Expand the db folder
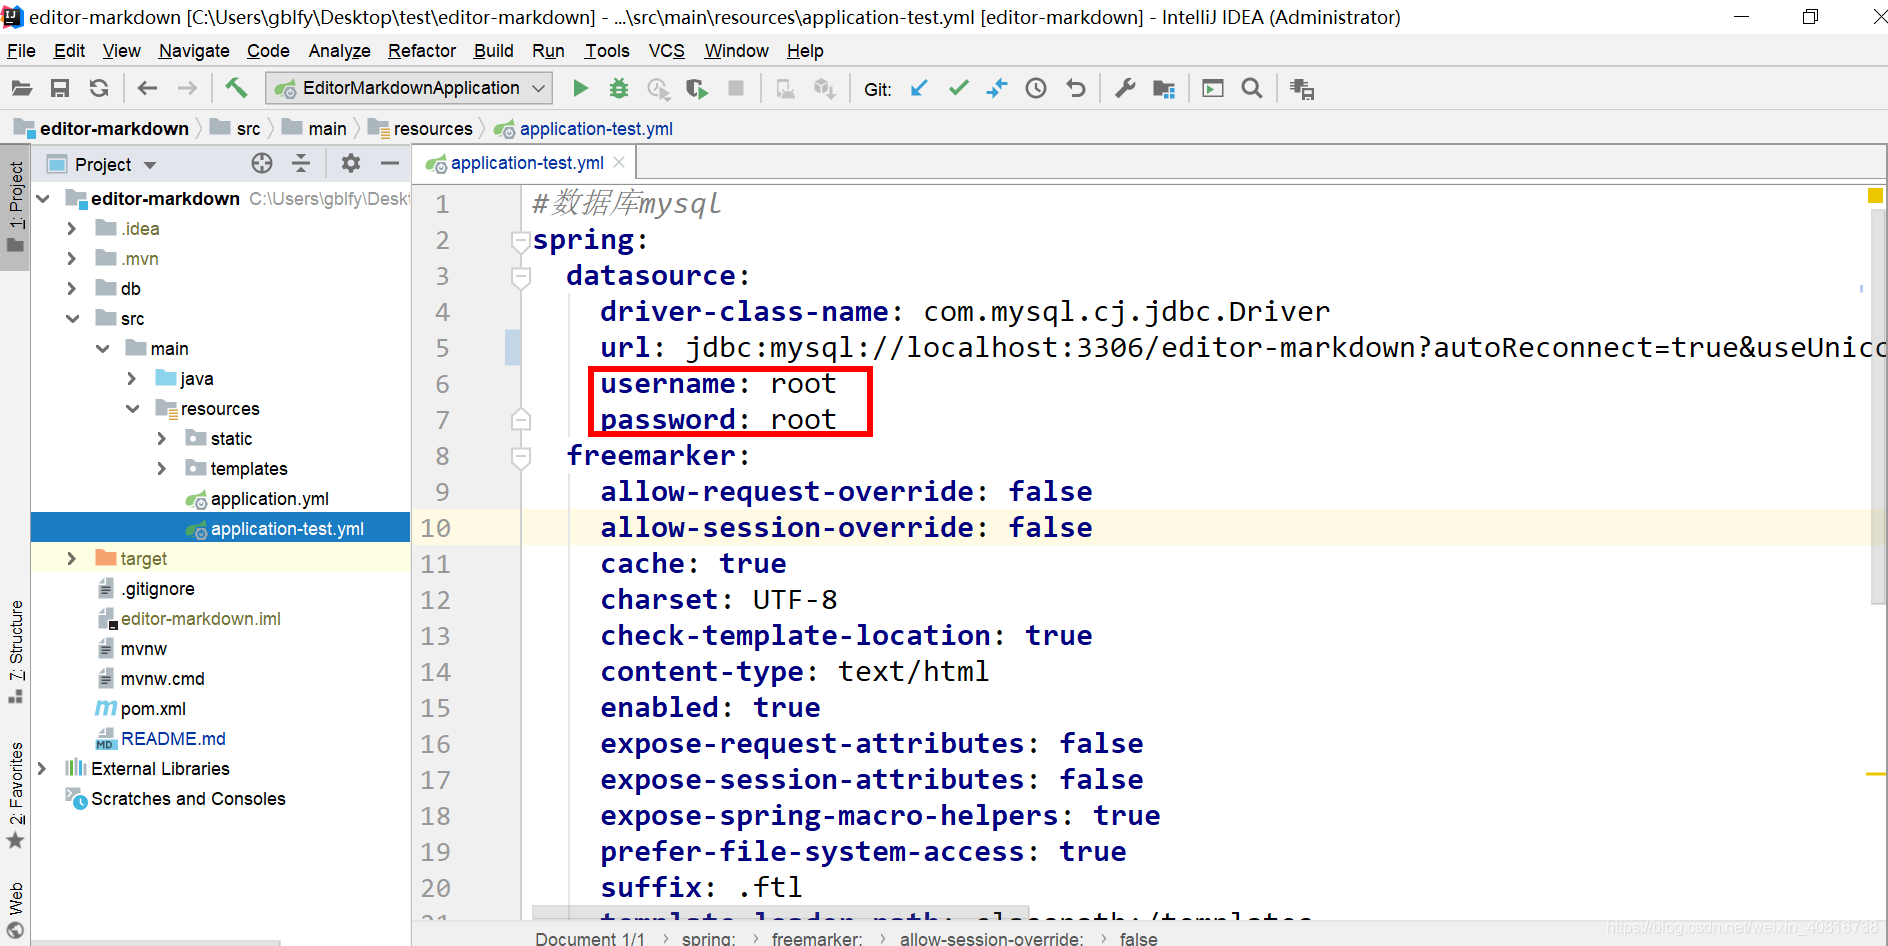 (x=71, y=289)
